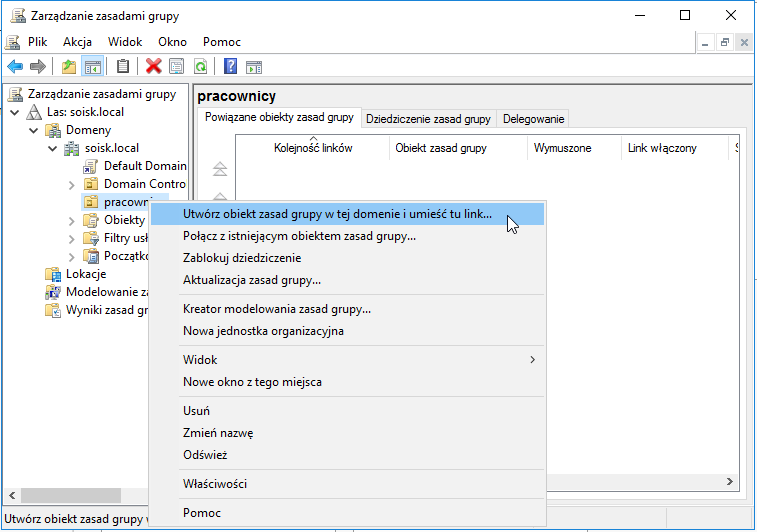
Task: Select Zablokuj dziedziczenie from context menu
Action: [347, 258]
